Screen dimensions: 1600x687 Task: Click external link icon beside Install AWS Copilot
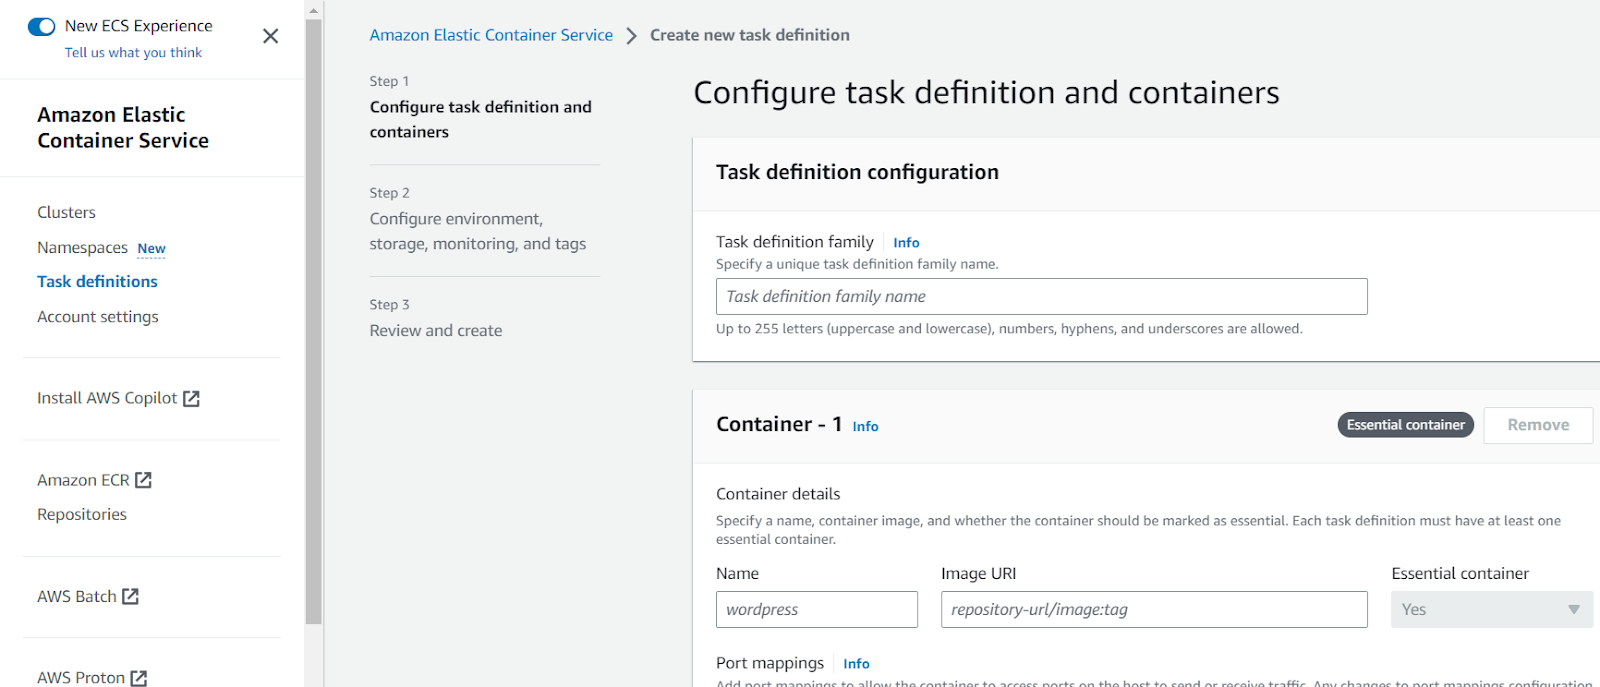click(x=191, y=399)
